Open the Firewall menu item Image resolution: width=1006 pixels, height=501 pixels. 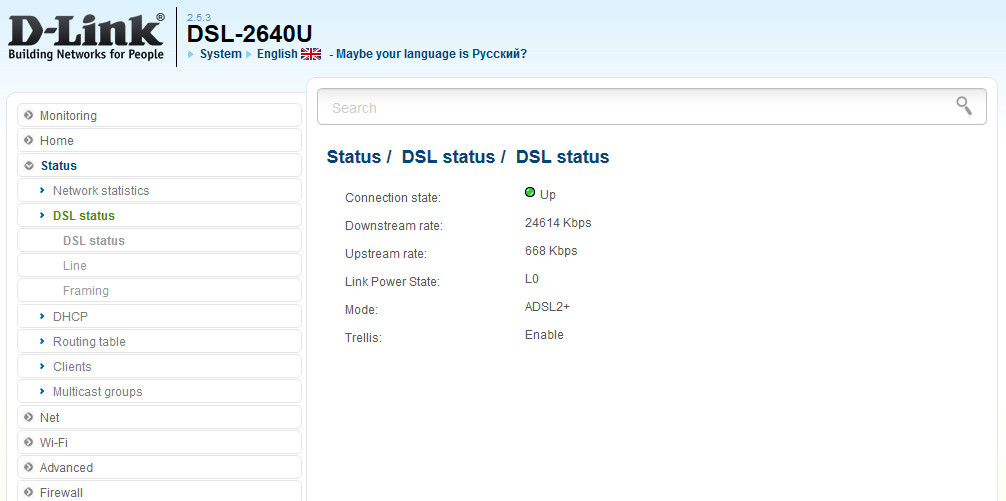tap(159, 491)
